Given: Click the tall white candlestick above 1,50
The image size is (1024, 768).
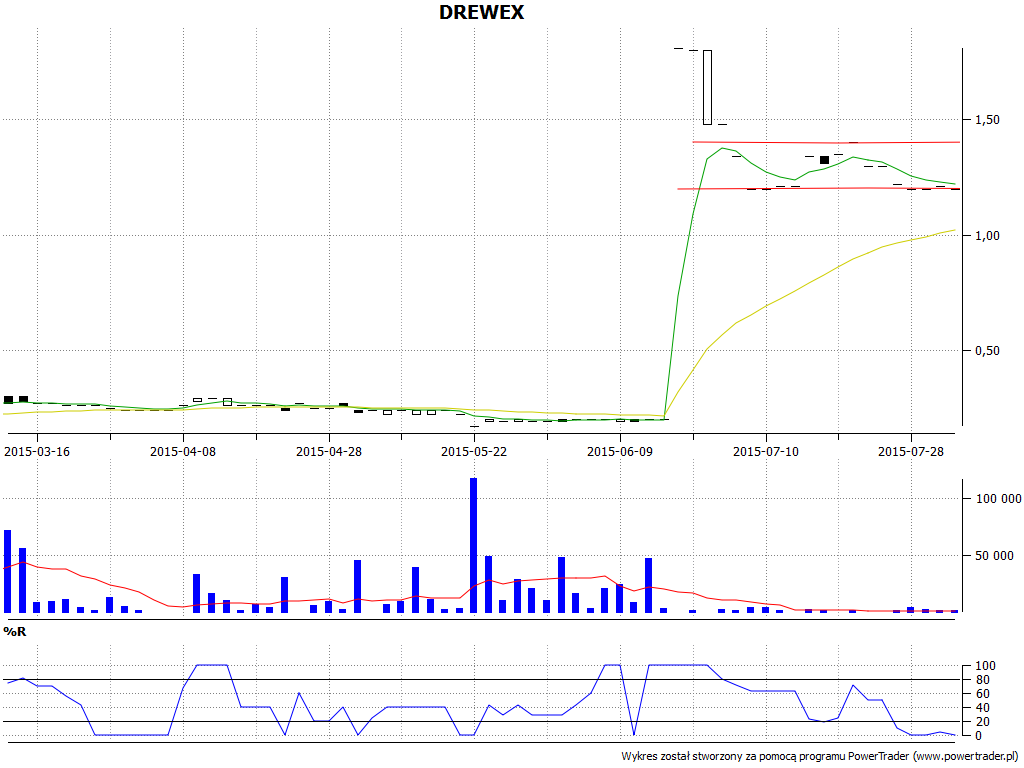Looking at the screenshot, I should click(x=707, y=87).
